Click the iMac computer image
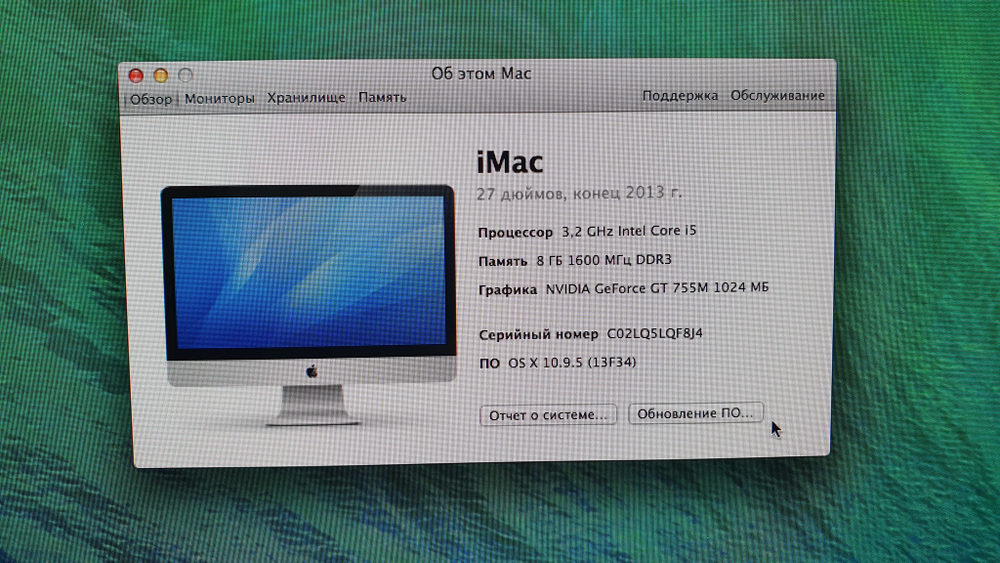 (310, 305)
